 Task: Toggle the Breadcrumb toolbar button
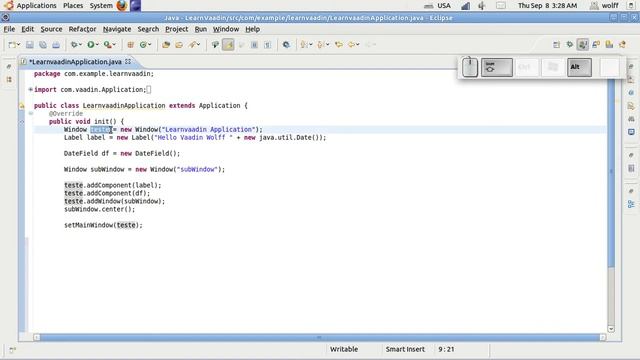click(215, 45)
